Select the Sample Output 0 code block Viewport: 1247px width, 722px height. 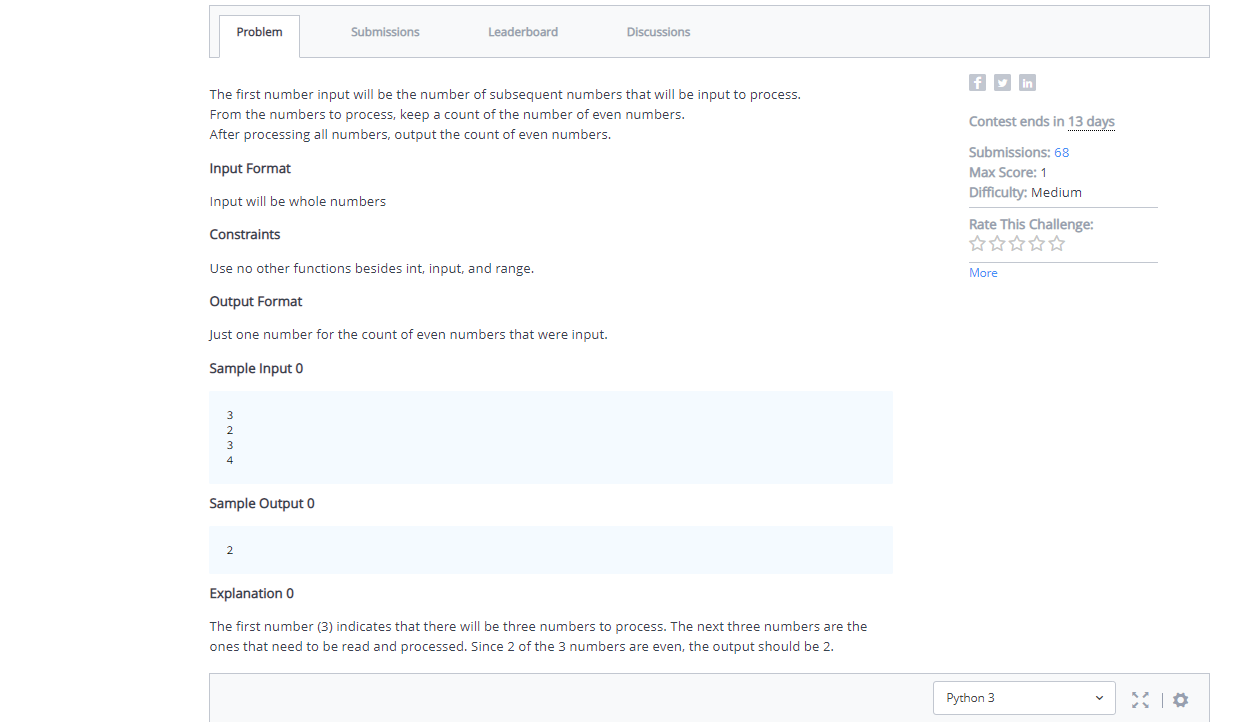pyautogui.click(x=550, y=549)
